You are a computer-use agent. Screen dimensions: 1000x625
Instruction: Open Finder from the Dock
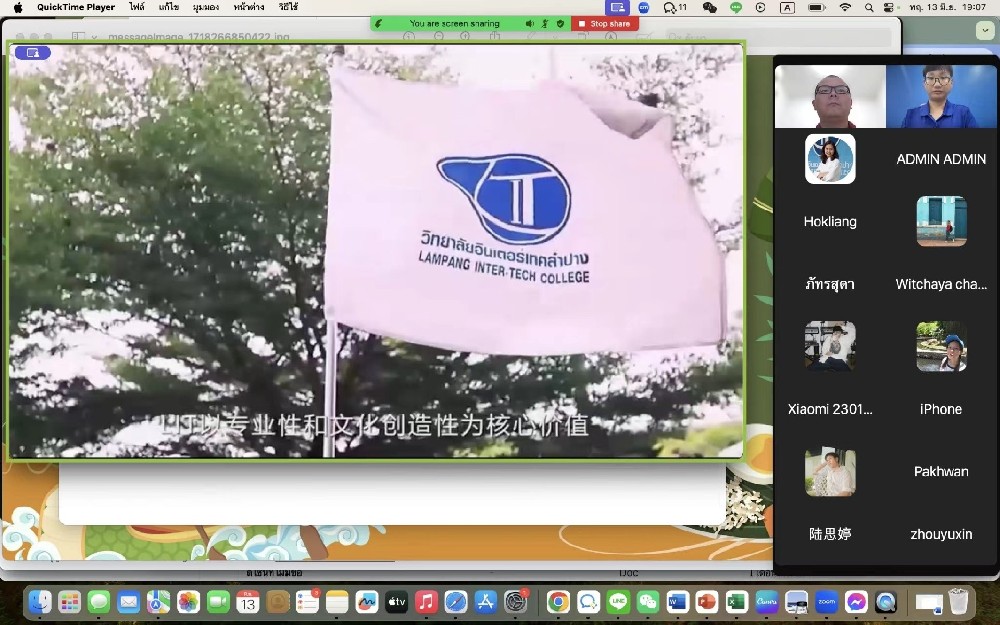(40, 601)
